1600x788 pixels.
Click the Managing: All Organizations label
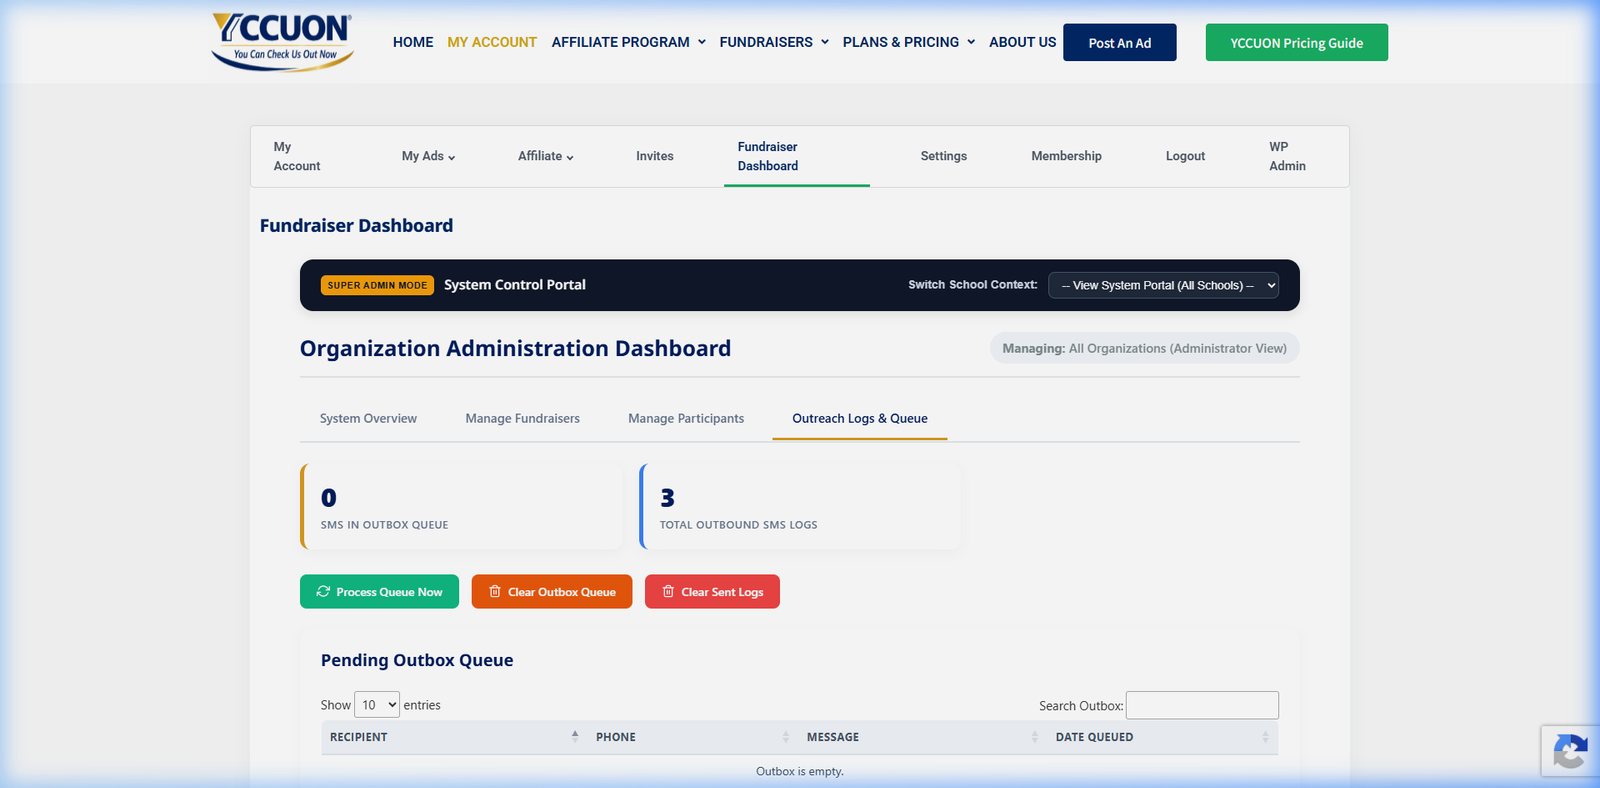click(x=1145, y=348)
